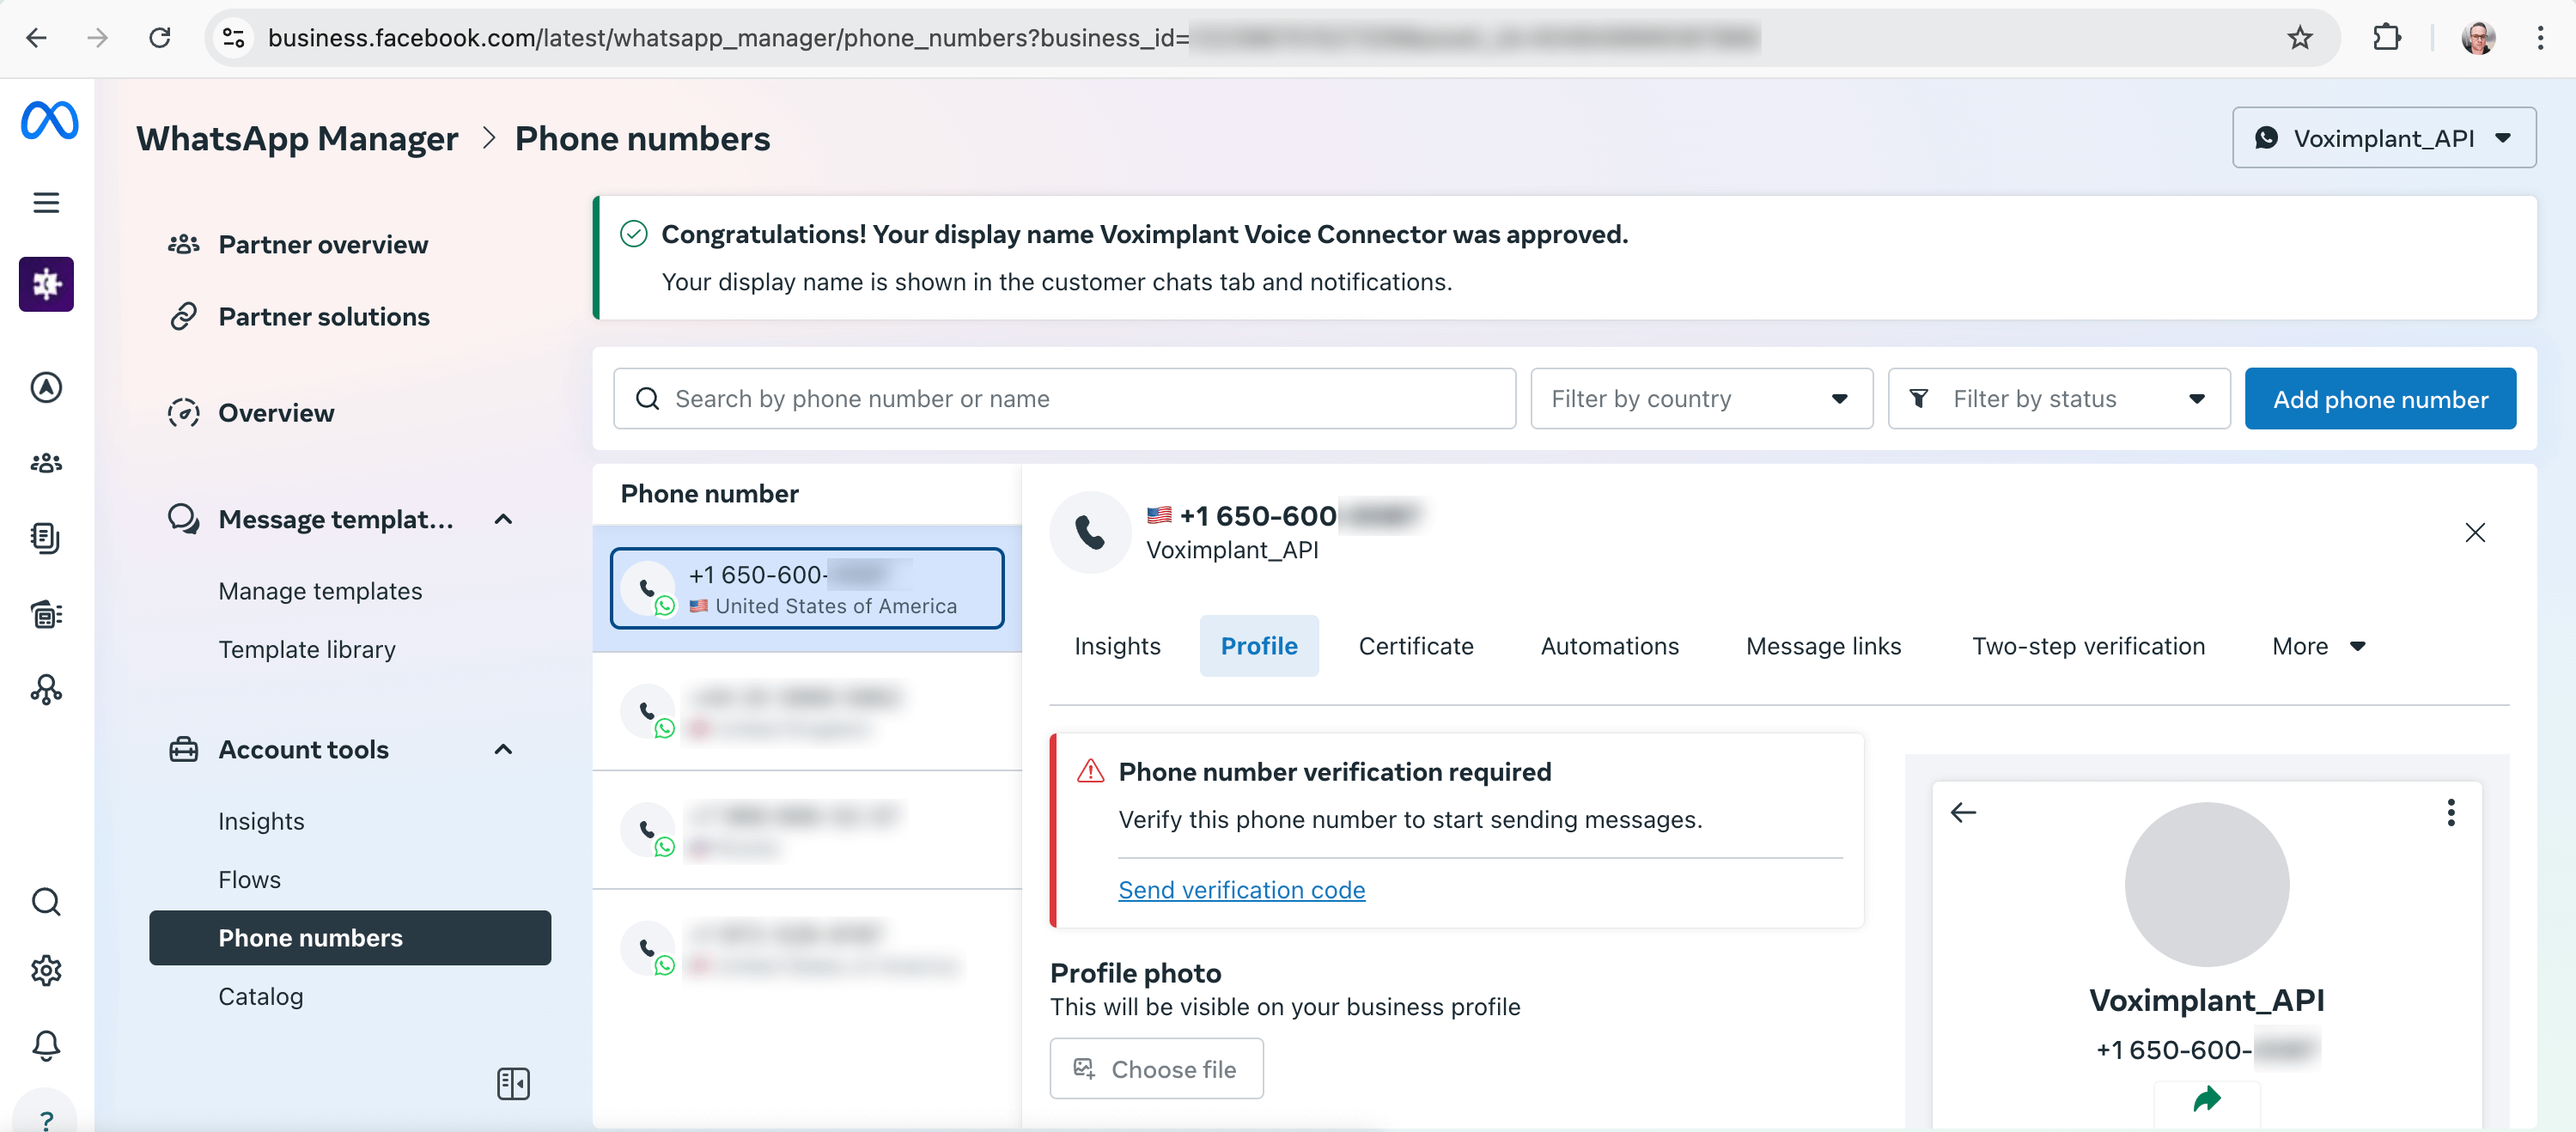Open the hamburger navigation menu icon
This screenshot has height=1132, width=2576.
[46, 201]
